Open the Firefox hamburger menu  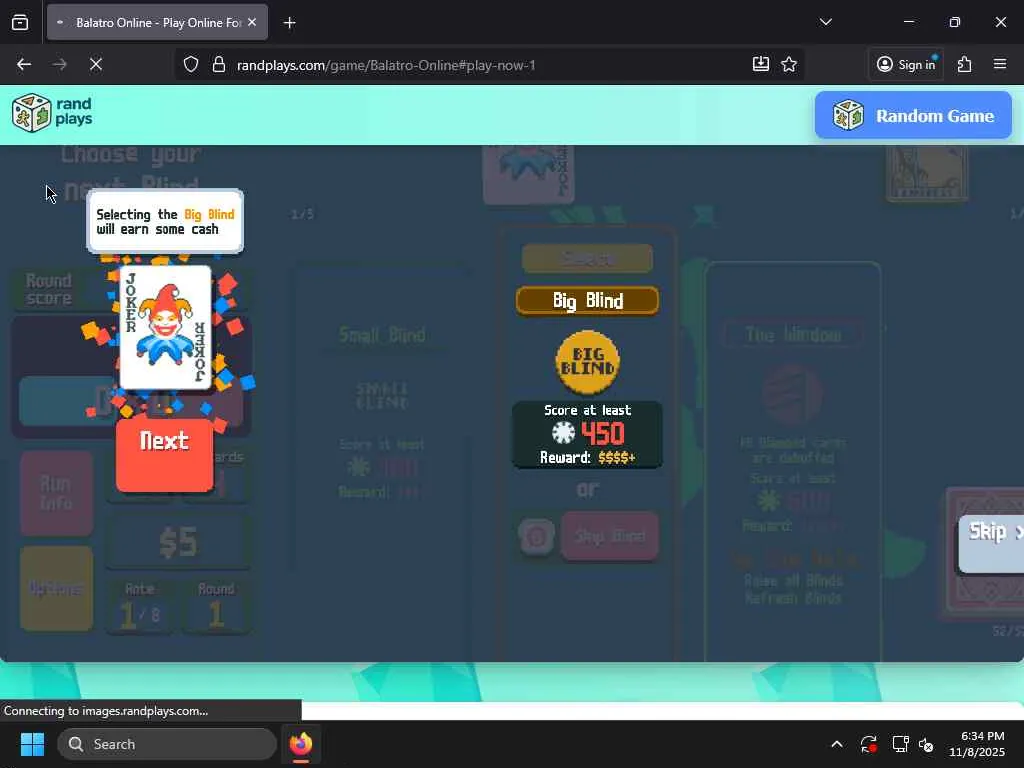[1000, 64]
